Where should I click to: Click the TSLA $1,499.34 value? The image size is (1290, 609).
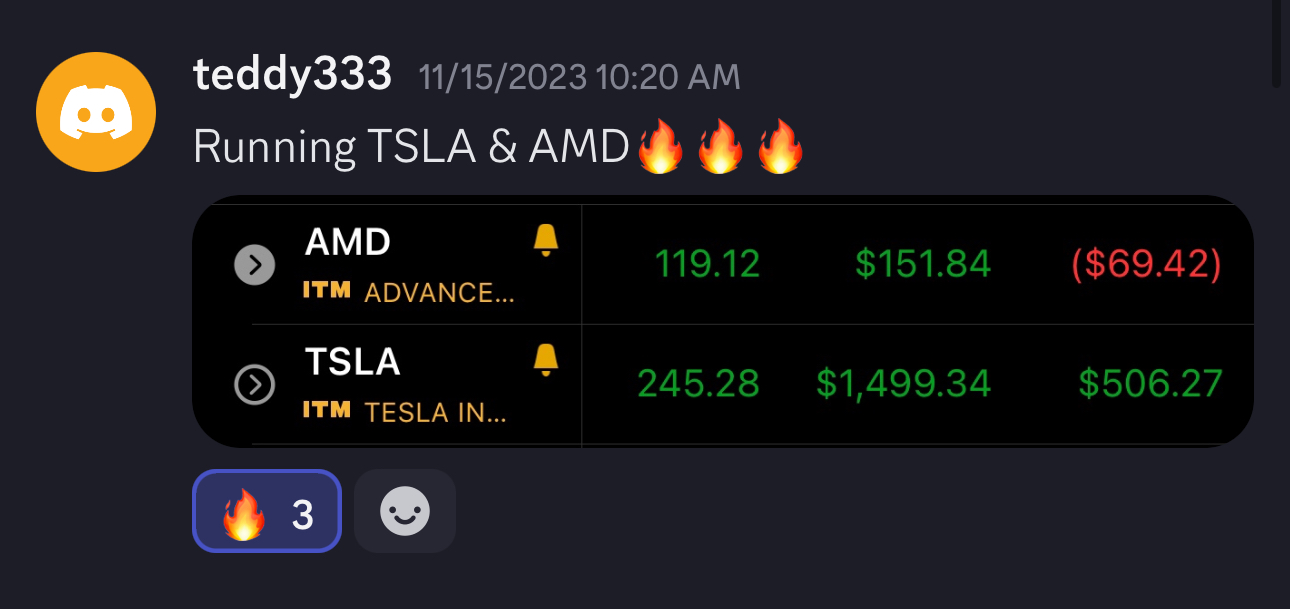(903, 383)
